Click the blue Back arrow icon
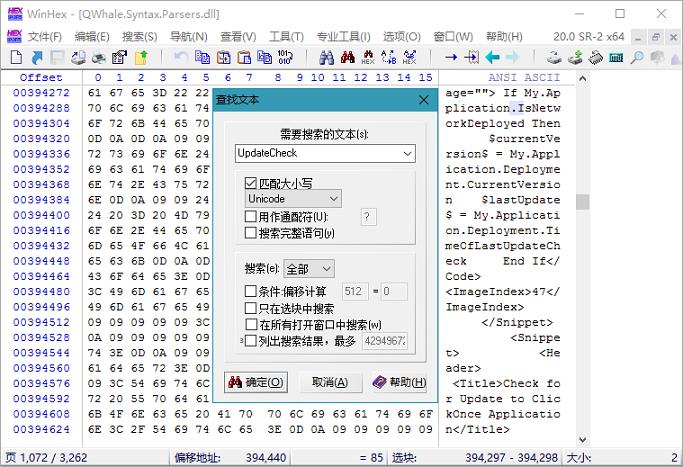The width and height of the screenshot is (683, 467). pos(491,57)
